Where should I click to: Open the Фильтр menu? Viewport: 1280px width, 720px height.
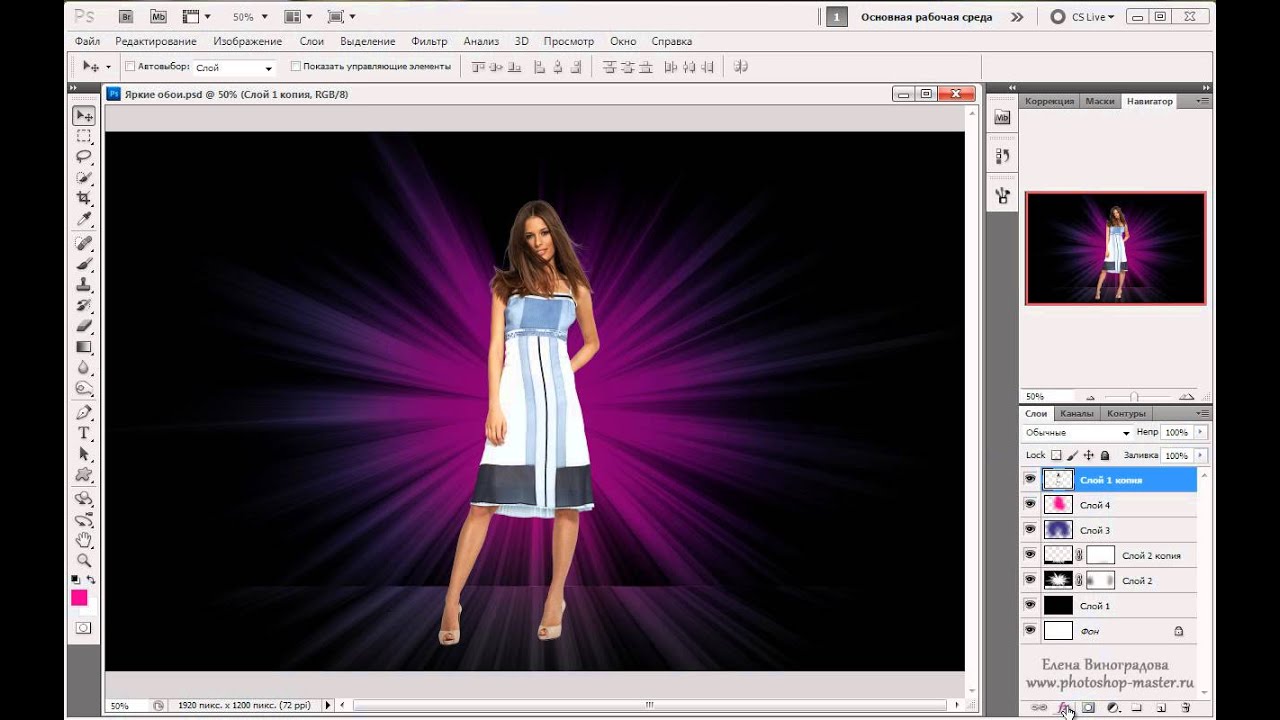(x=429, y=42)
